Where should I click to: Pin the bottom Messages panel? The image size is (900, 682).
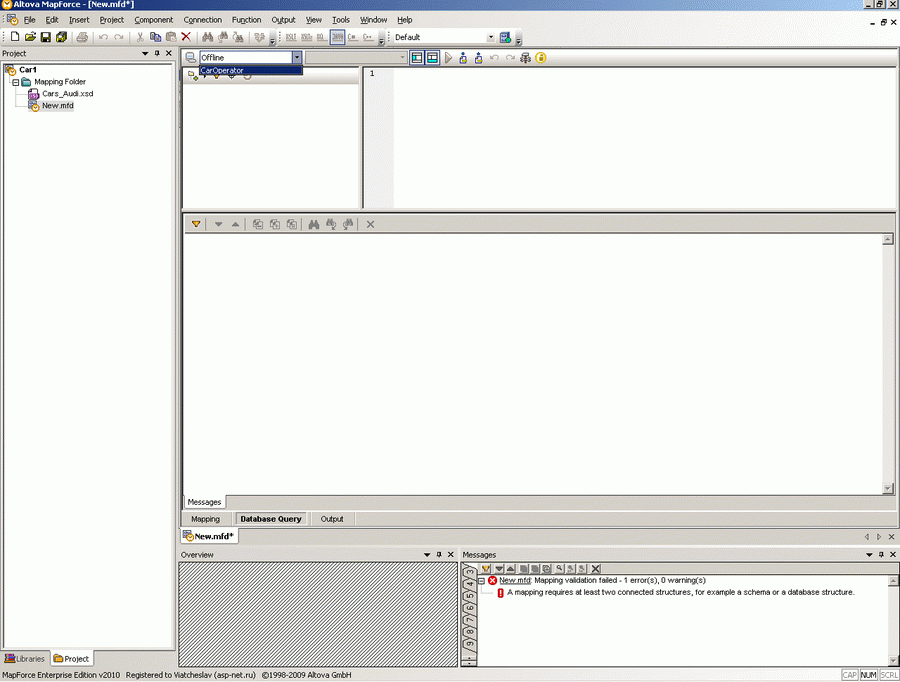click(x=881, y=555)
